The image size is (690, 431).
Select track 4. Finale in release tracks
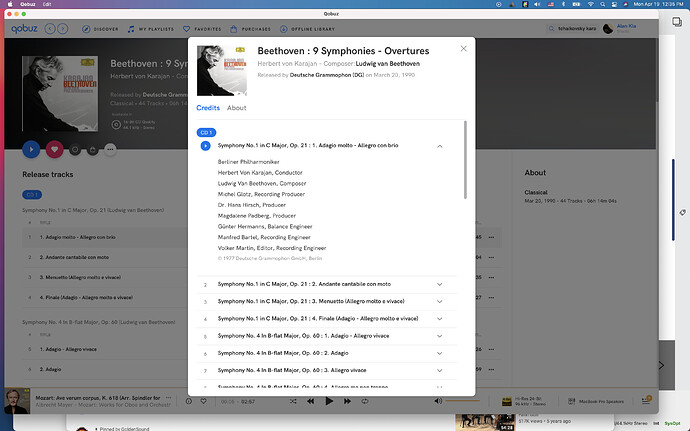[x=86, y=298]
